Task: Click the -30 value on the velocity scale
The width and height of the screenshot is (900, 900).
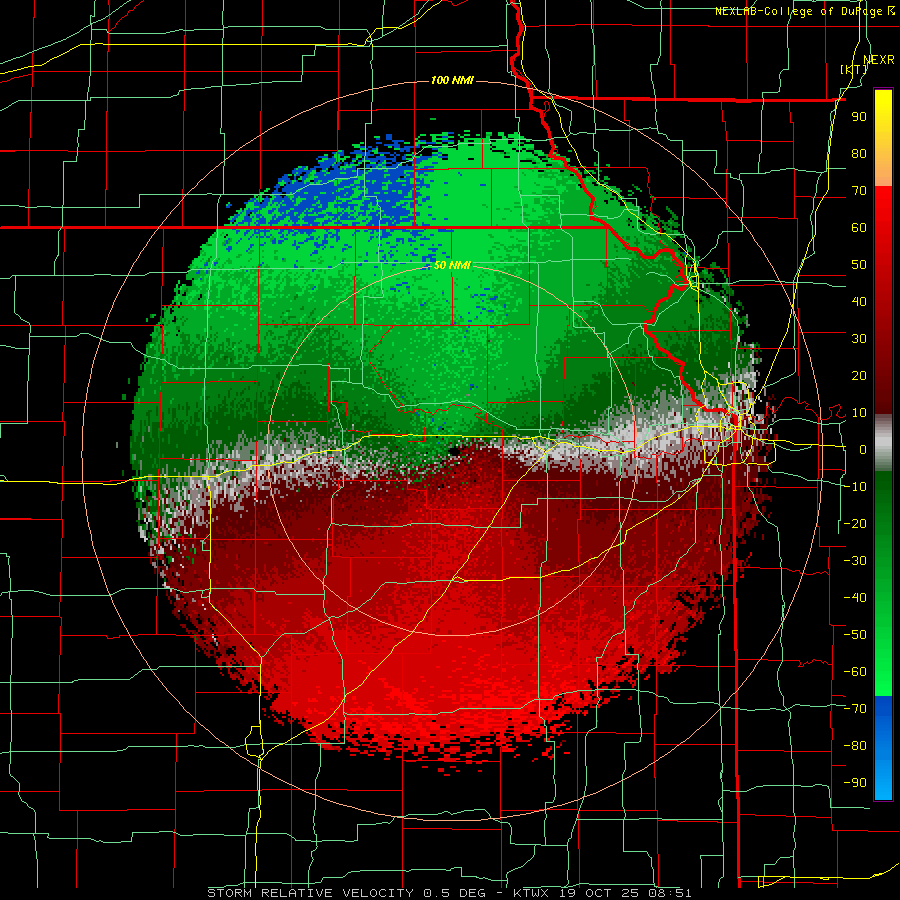Action: [x=855, y=561]
